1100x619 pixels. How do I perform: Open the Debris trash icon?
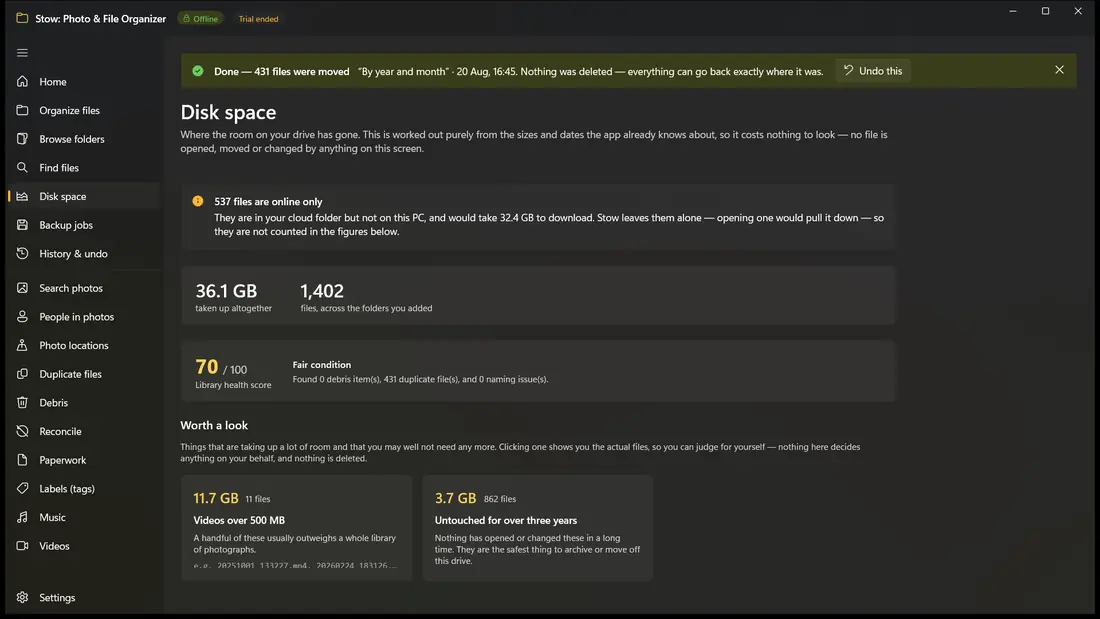pos(22,402)
